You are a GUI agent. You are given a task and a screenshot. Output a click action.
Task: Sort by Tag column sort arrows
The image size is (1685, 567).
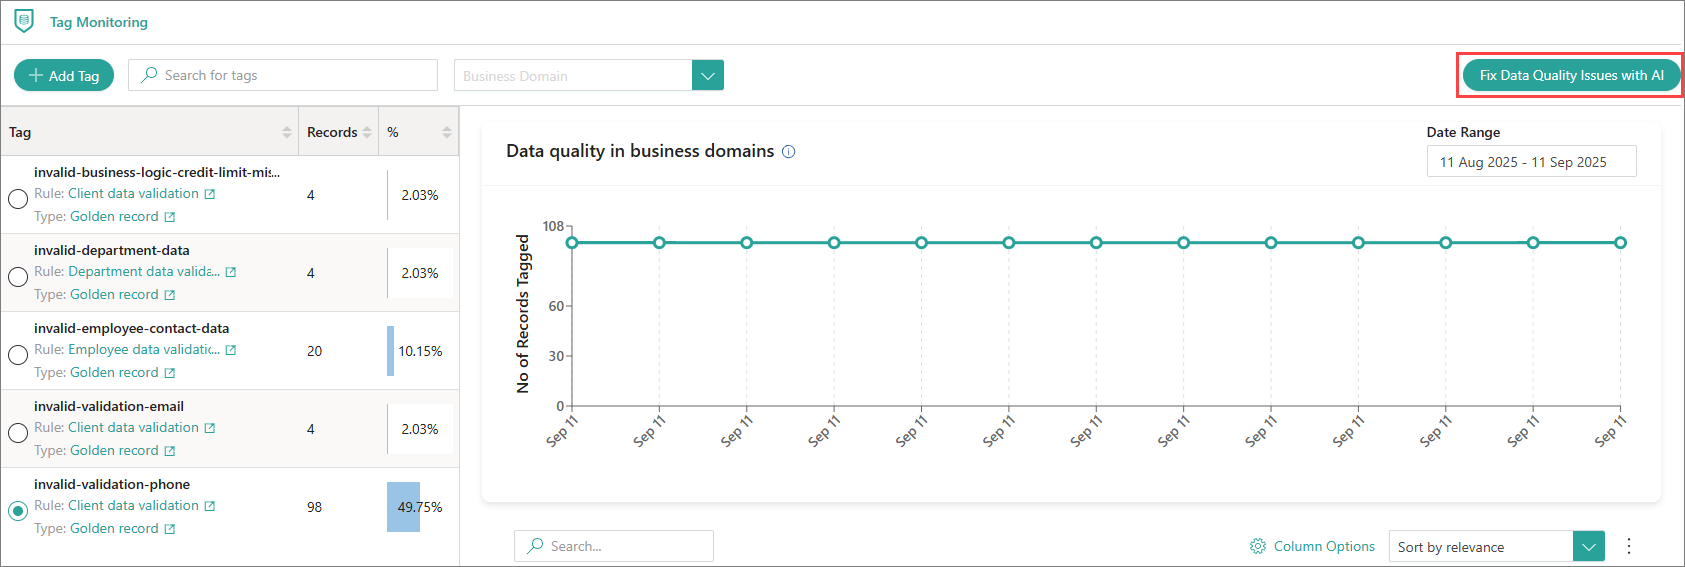pos(287,132)
